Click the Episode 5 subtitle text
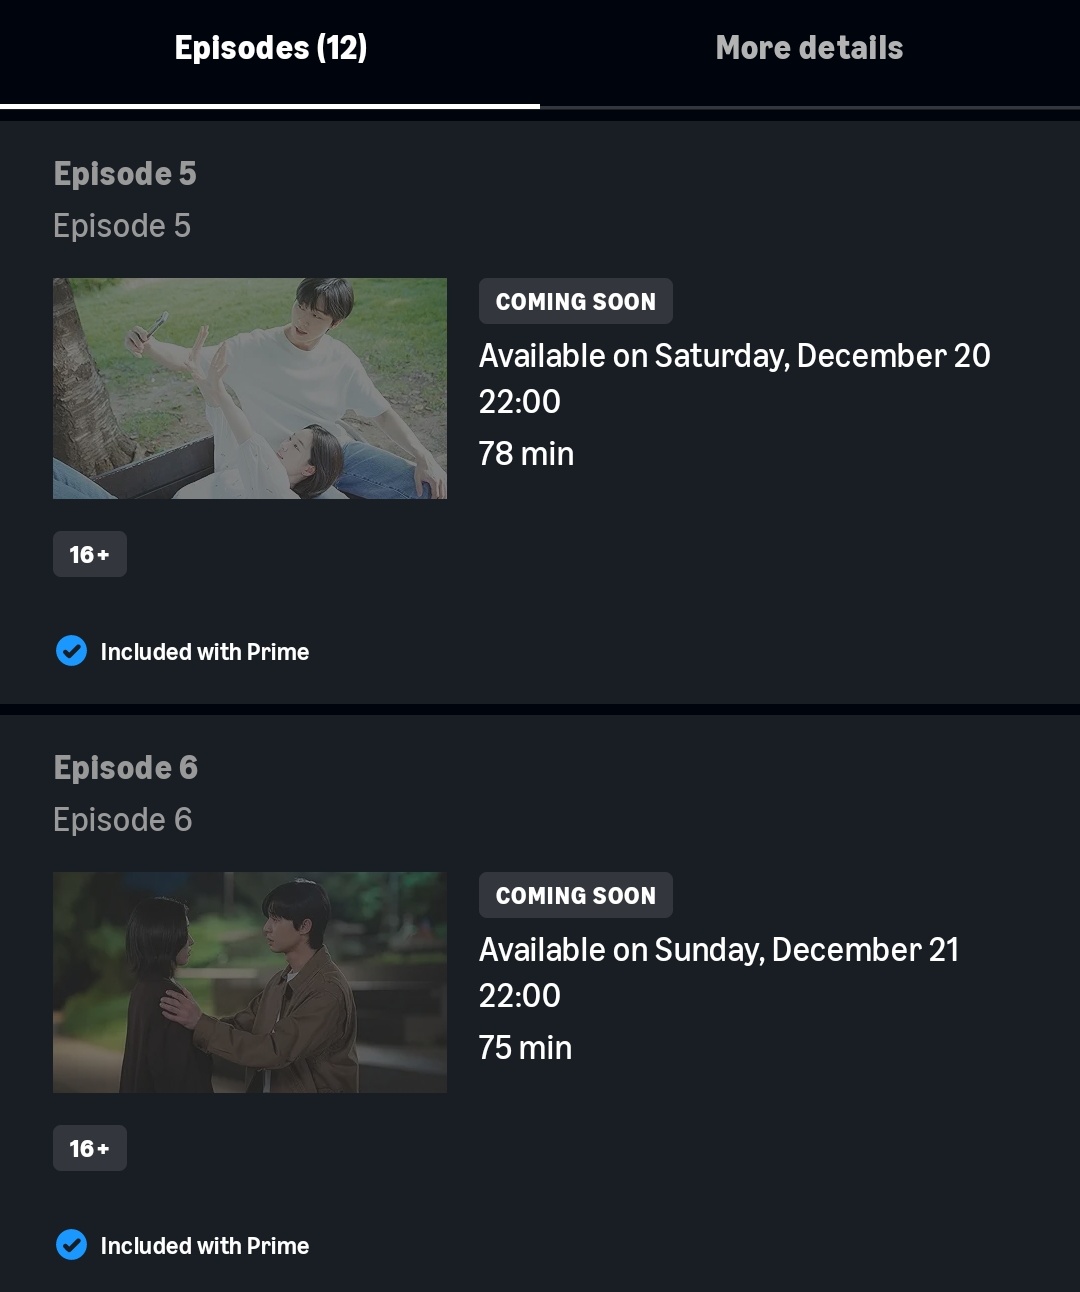This screenshot has width=1080, height=1292. click(x=122, y=226)
